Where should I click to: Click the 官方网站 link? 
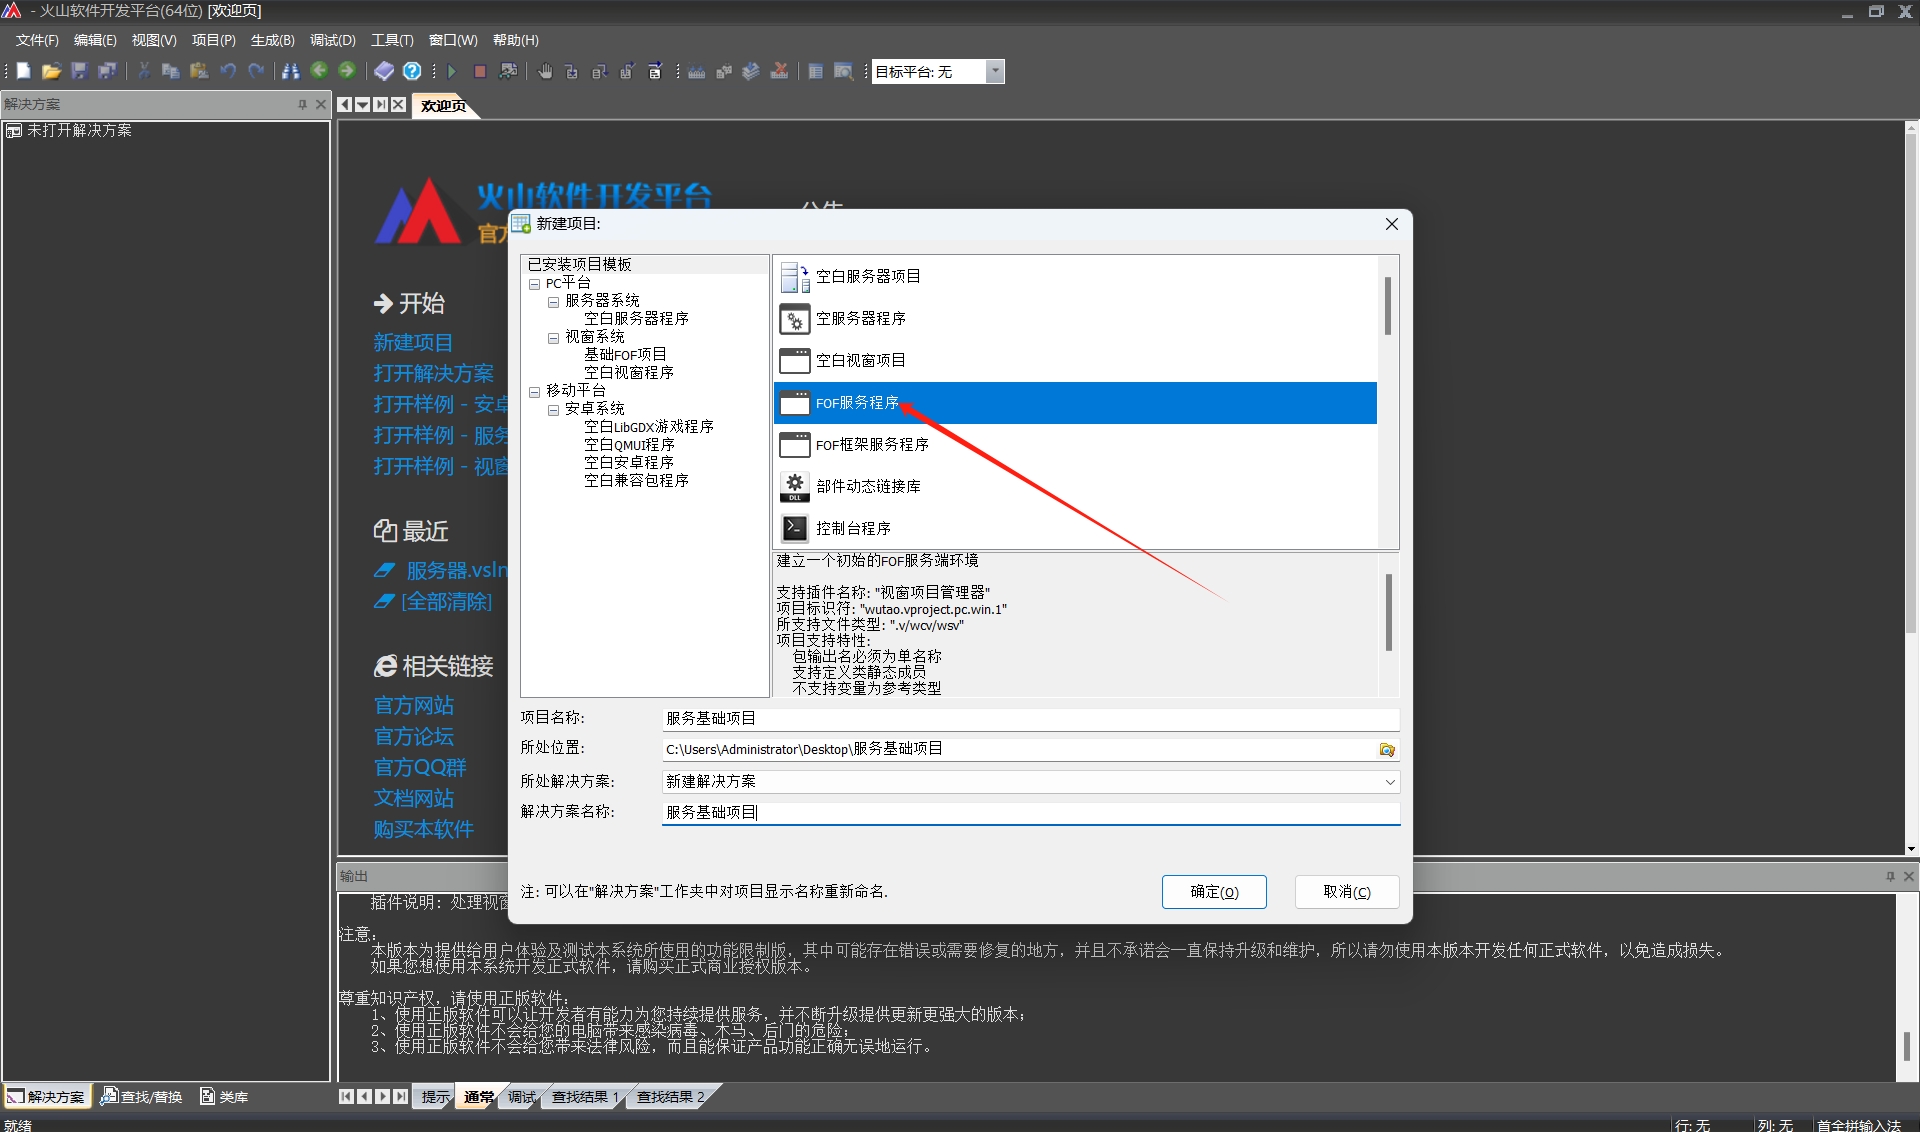(x=413, y=705)
